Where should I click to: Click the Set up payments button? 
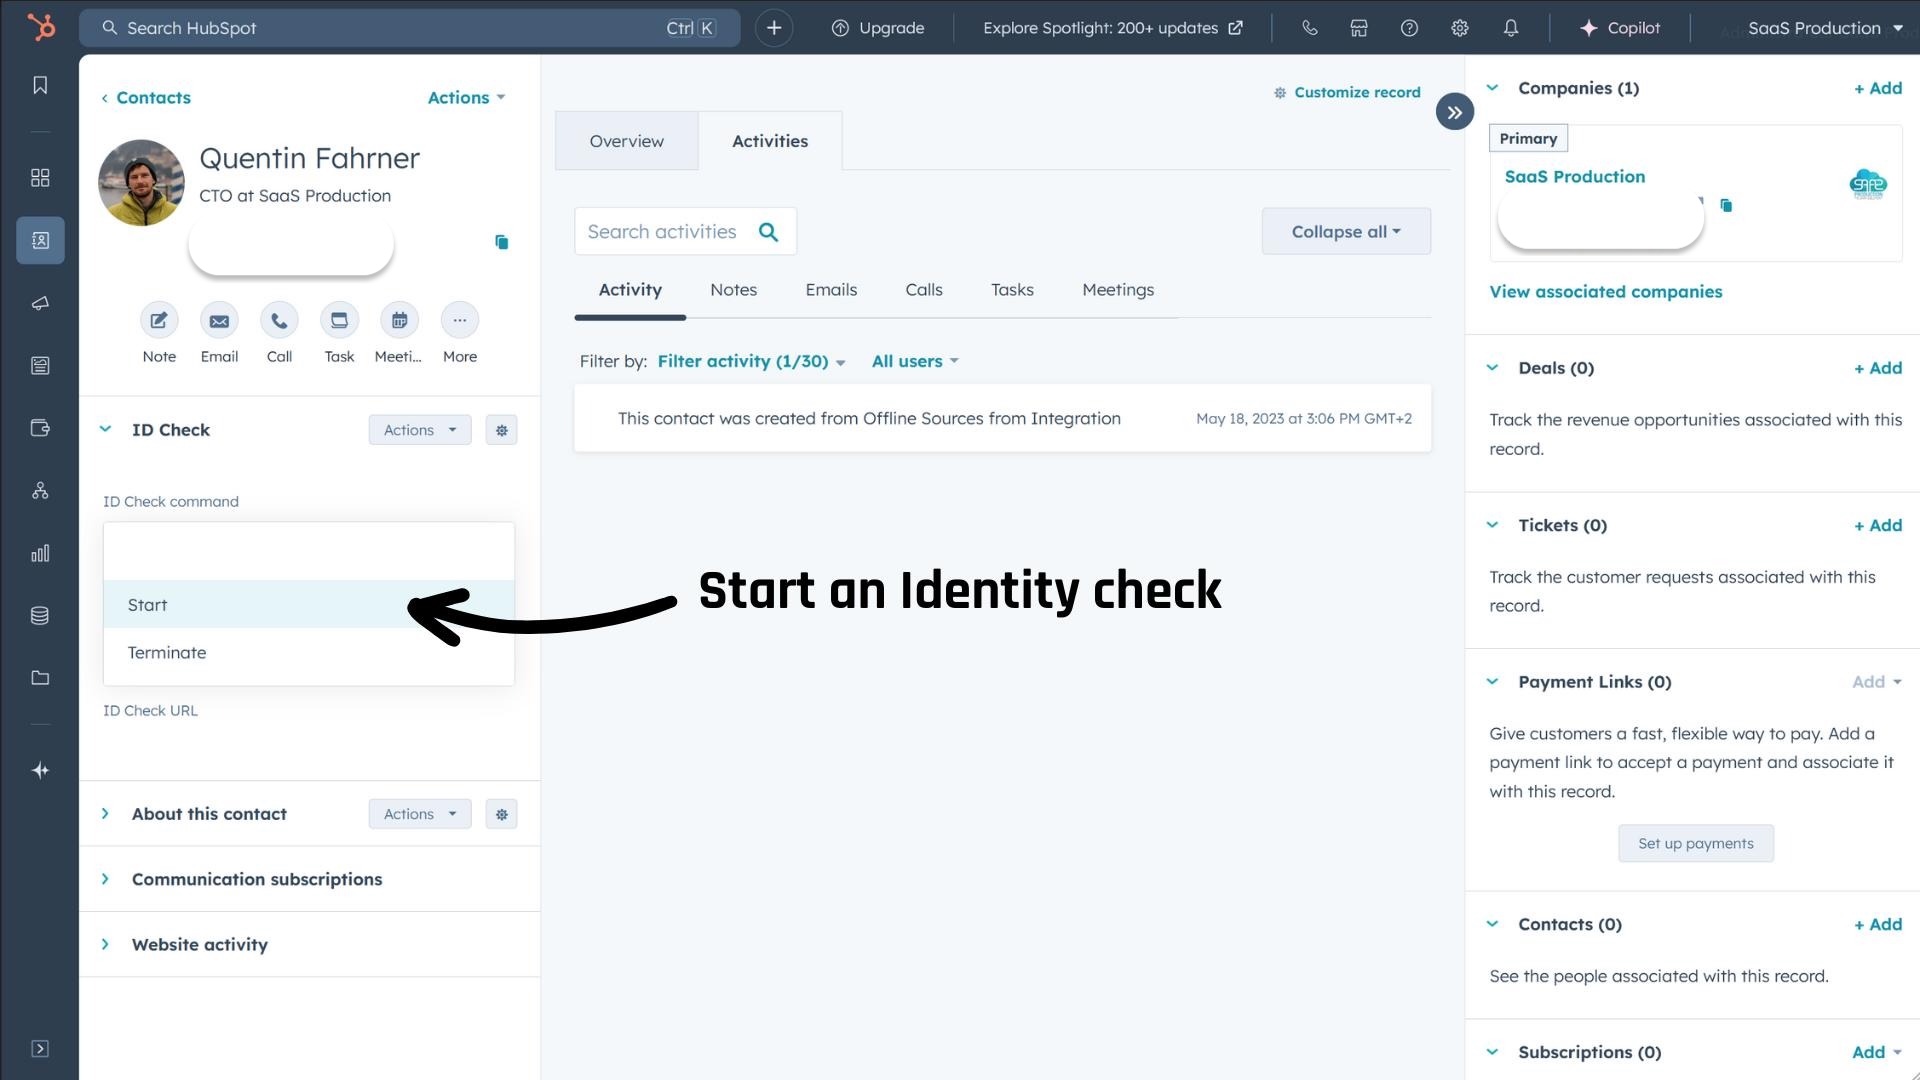click(1694, 843)
